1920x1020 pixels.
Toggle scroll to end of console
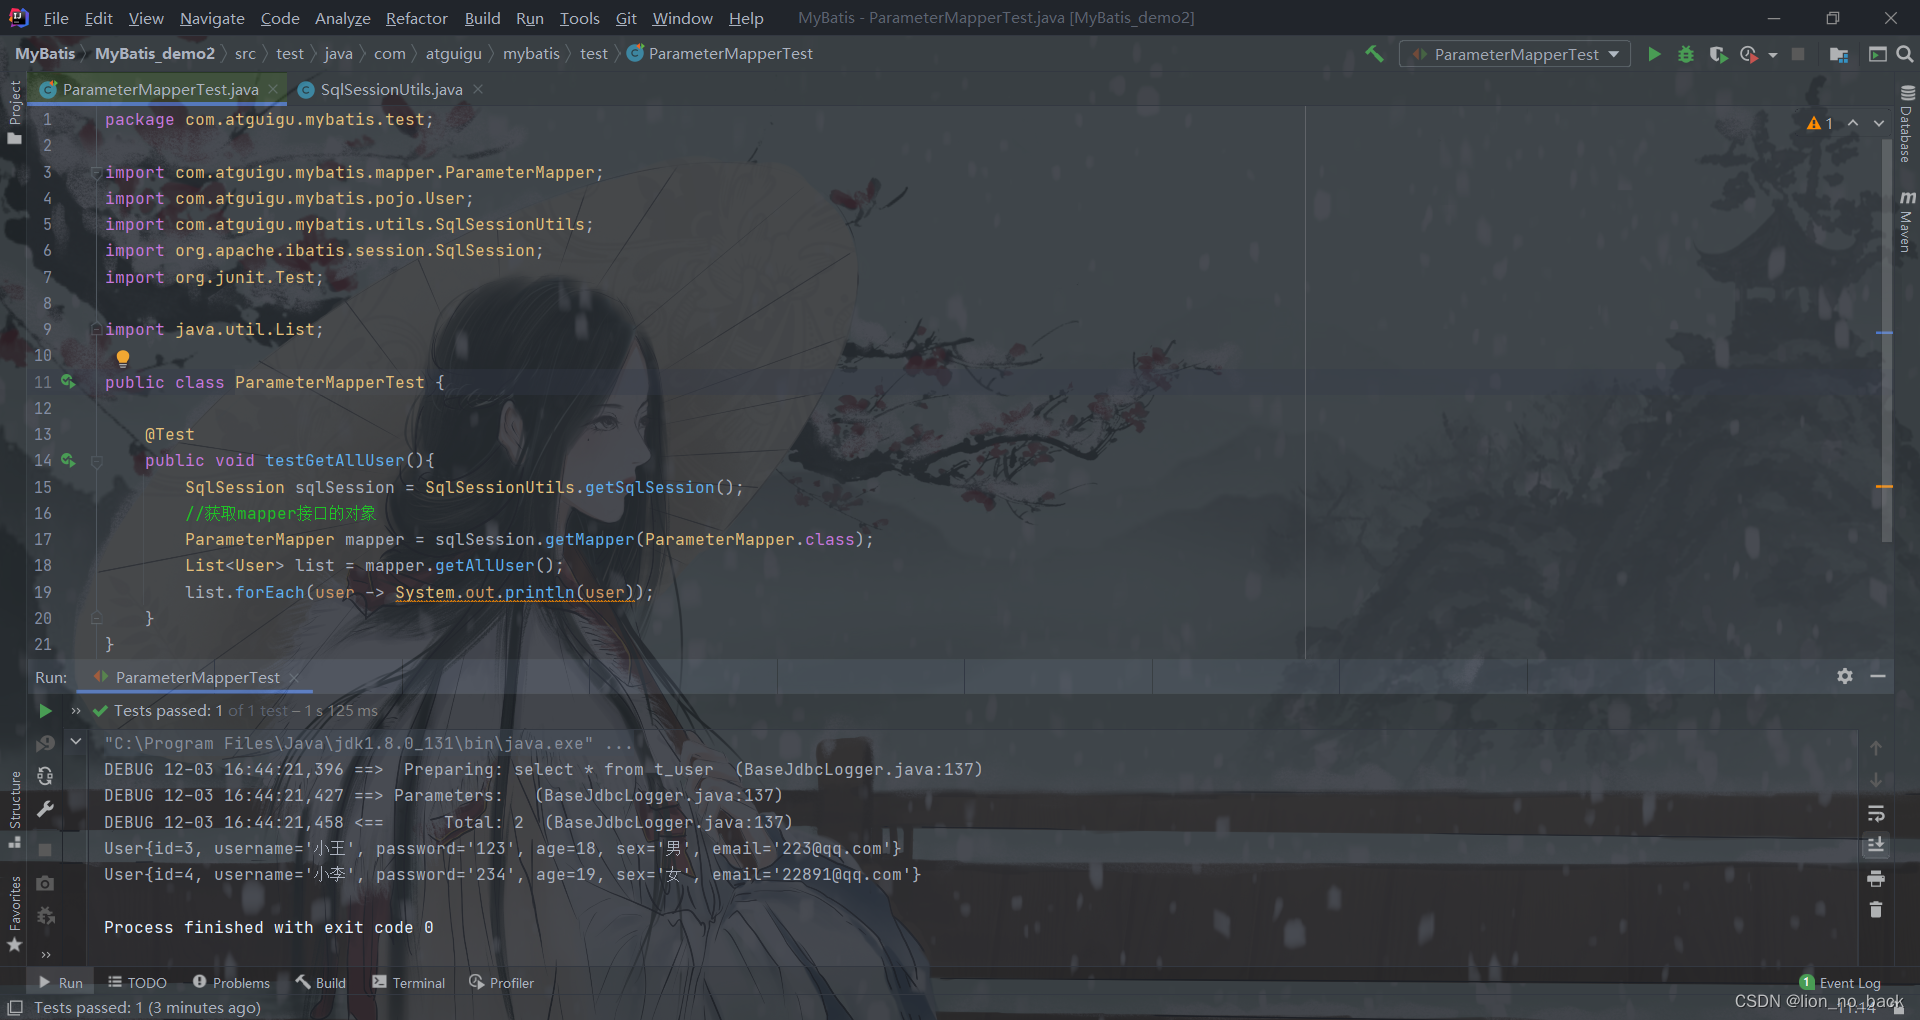[1876, 846]
